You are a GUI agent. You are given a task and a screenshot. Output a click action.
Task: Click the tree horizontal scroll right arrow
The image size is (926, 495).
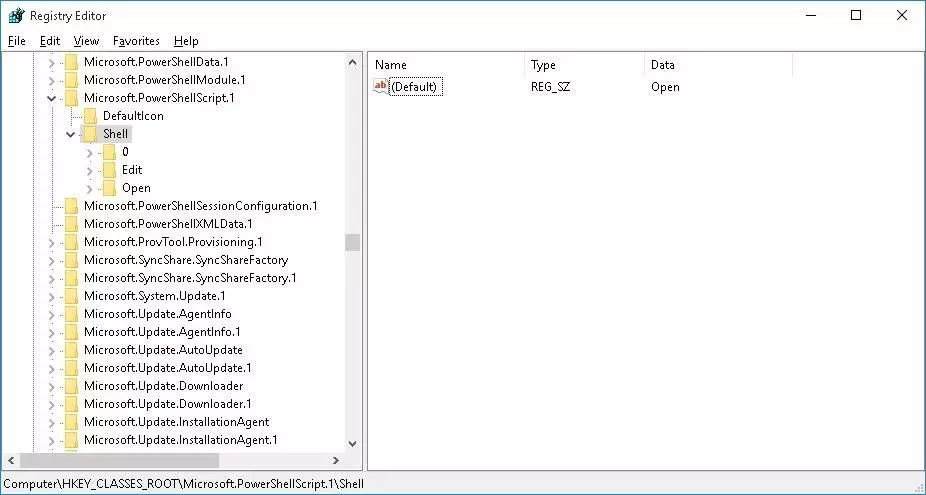[x=335, y=460]
